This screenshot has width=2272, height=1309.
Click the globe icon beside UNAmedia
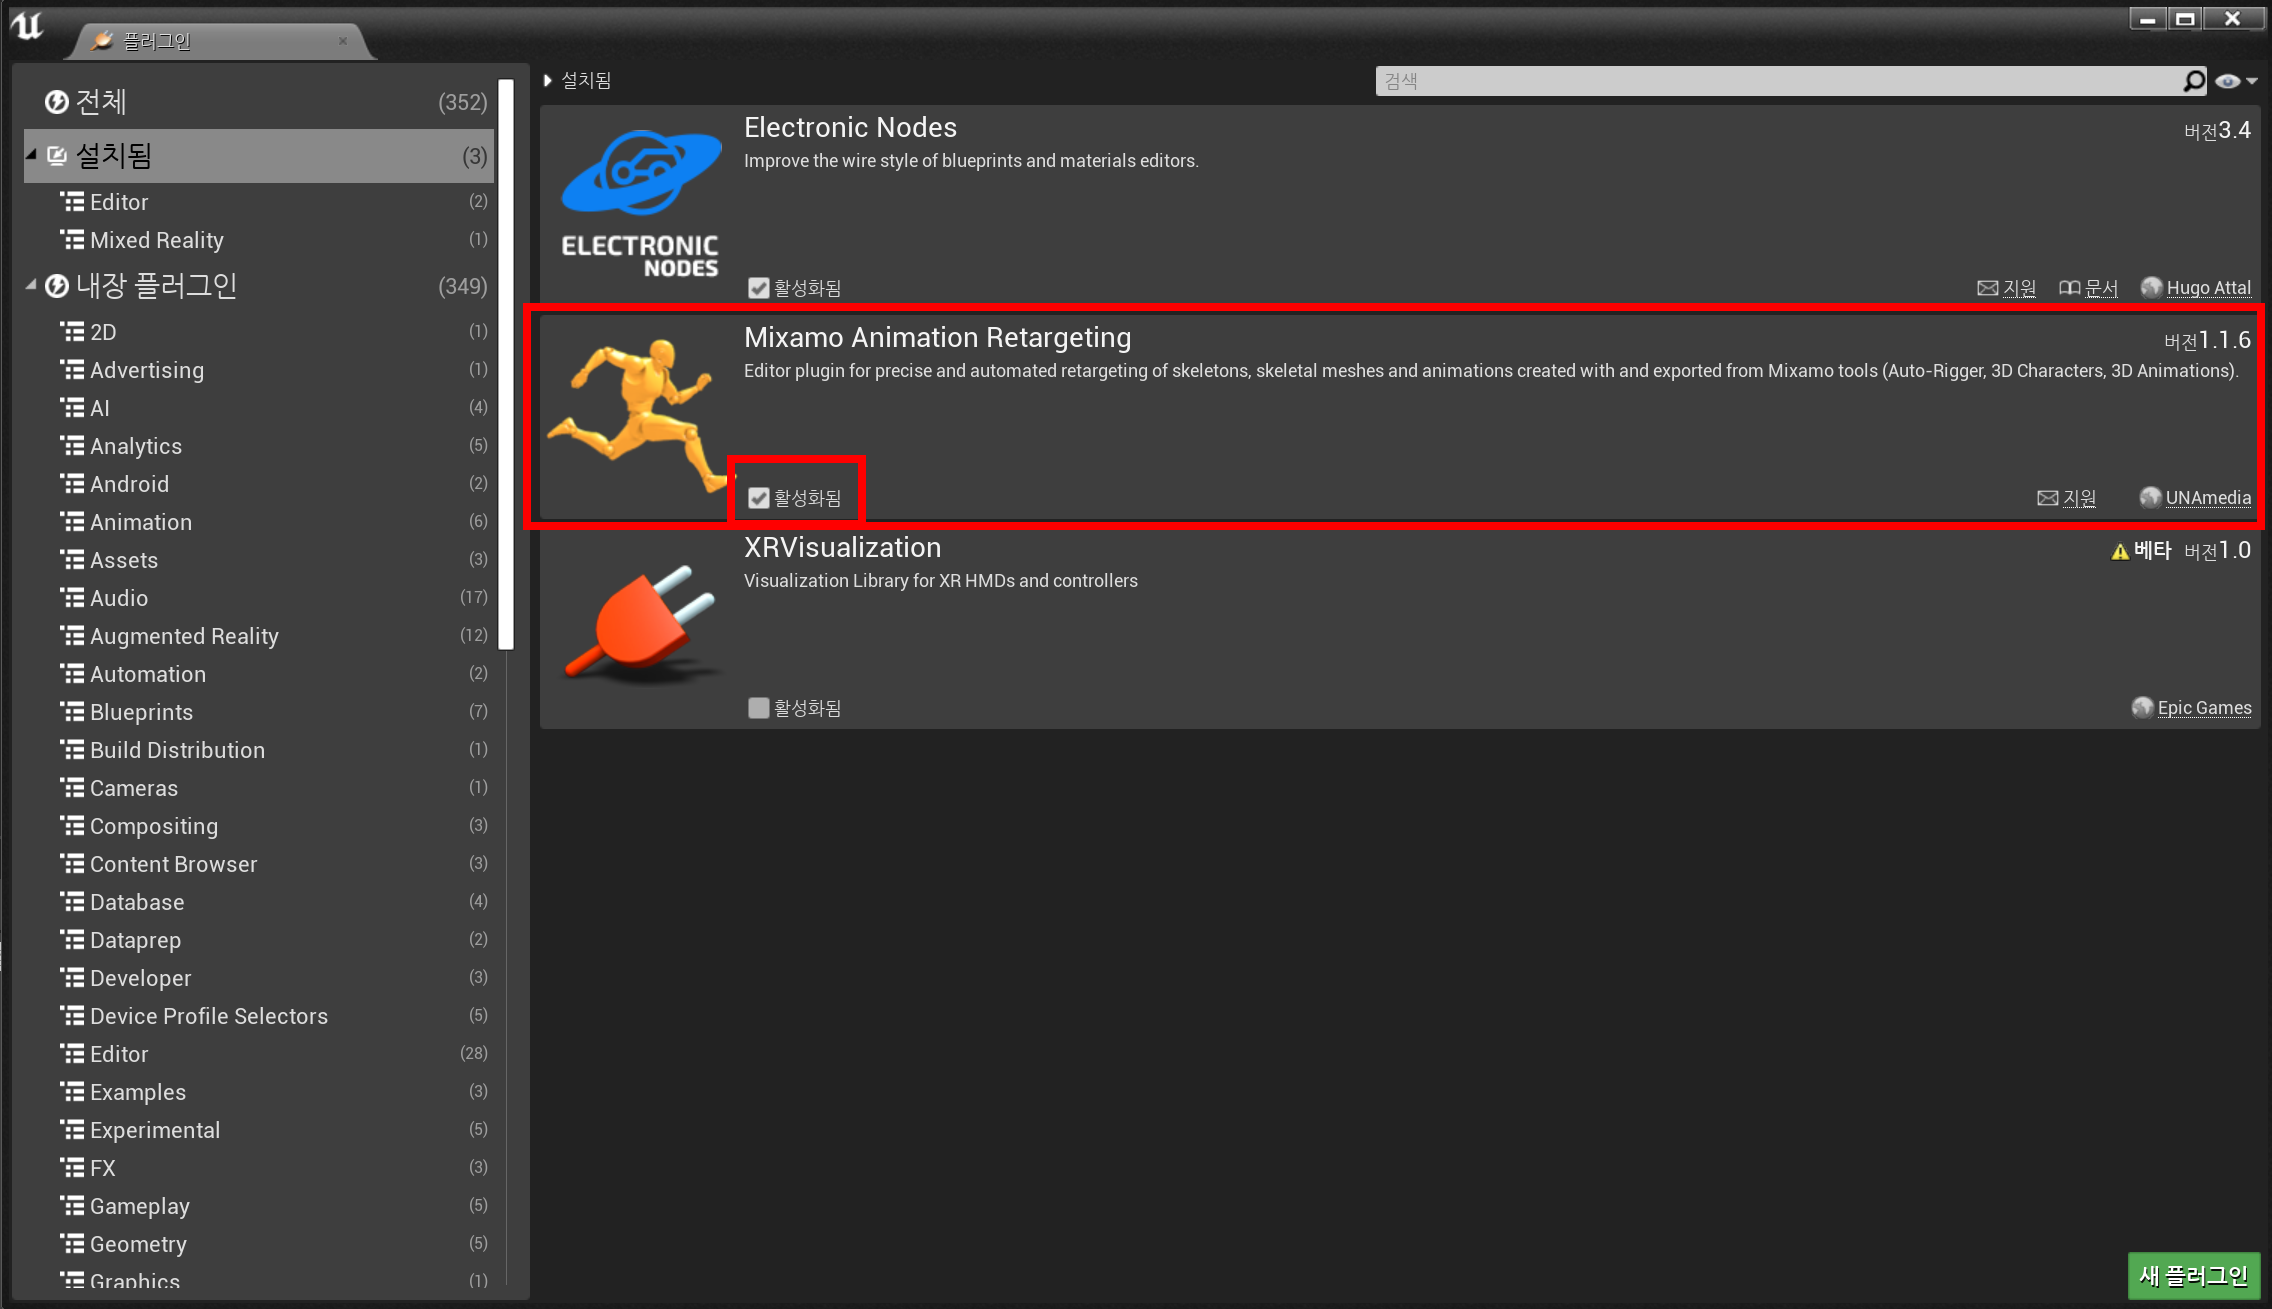2150,497
